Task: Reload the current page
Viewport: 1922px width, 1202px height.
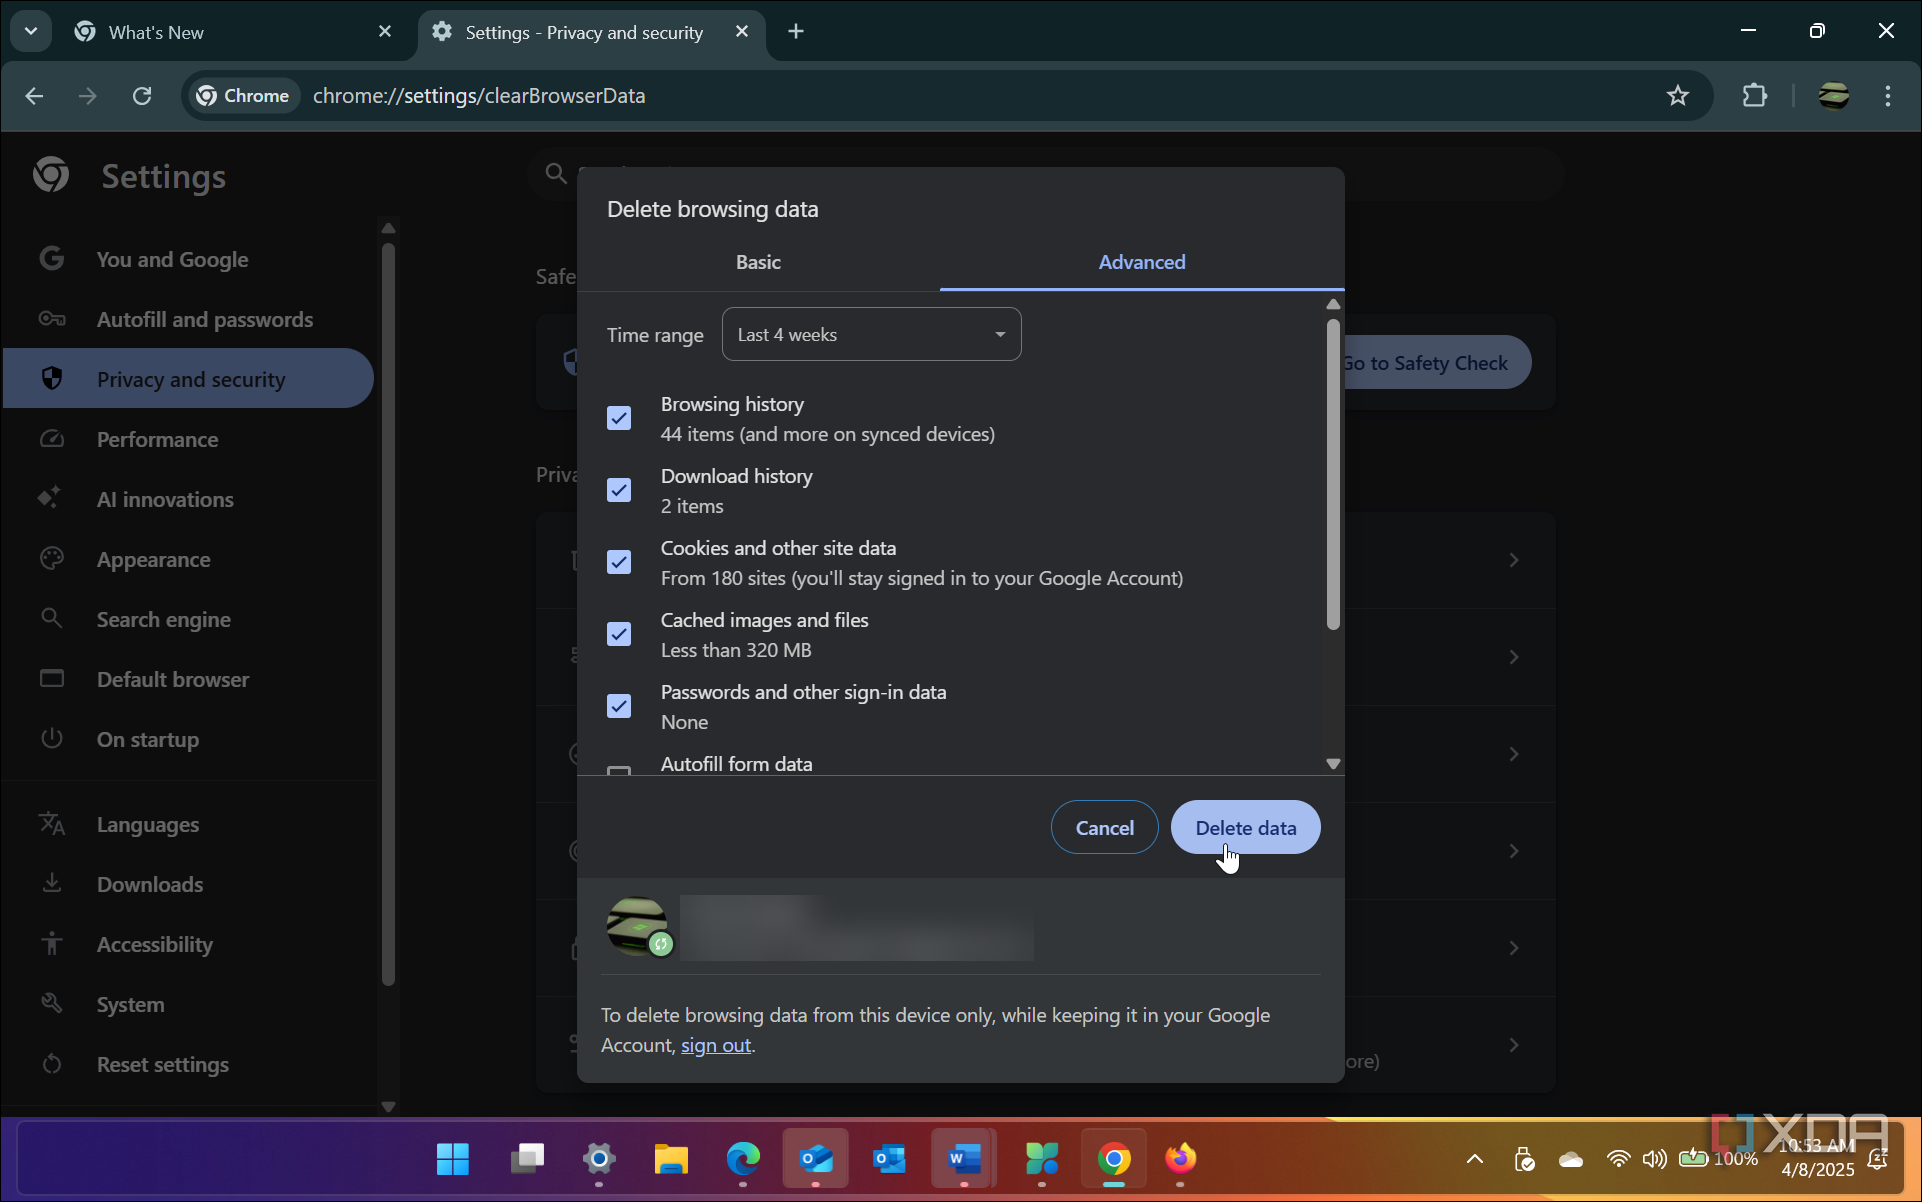Action: pos(142,96)
